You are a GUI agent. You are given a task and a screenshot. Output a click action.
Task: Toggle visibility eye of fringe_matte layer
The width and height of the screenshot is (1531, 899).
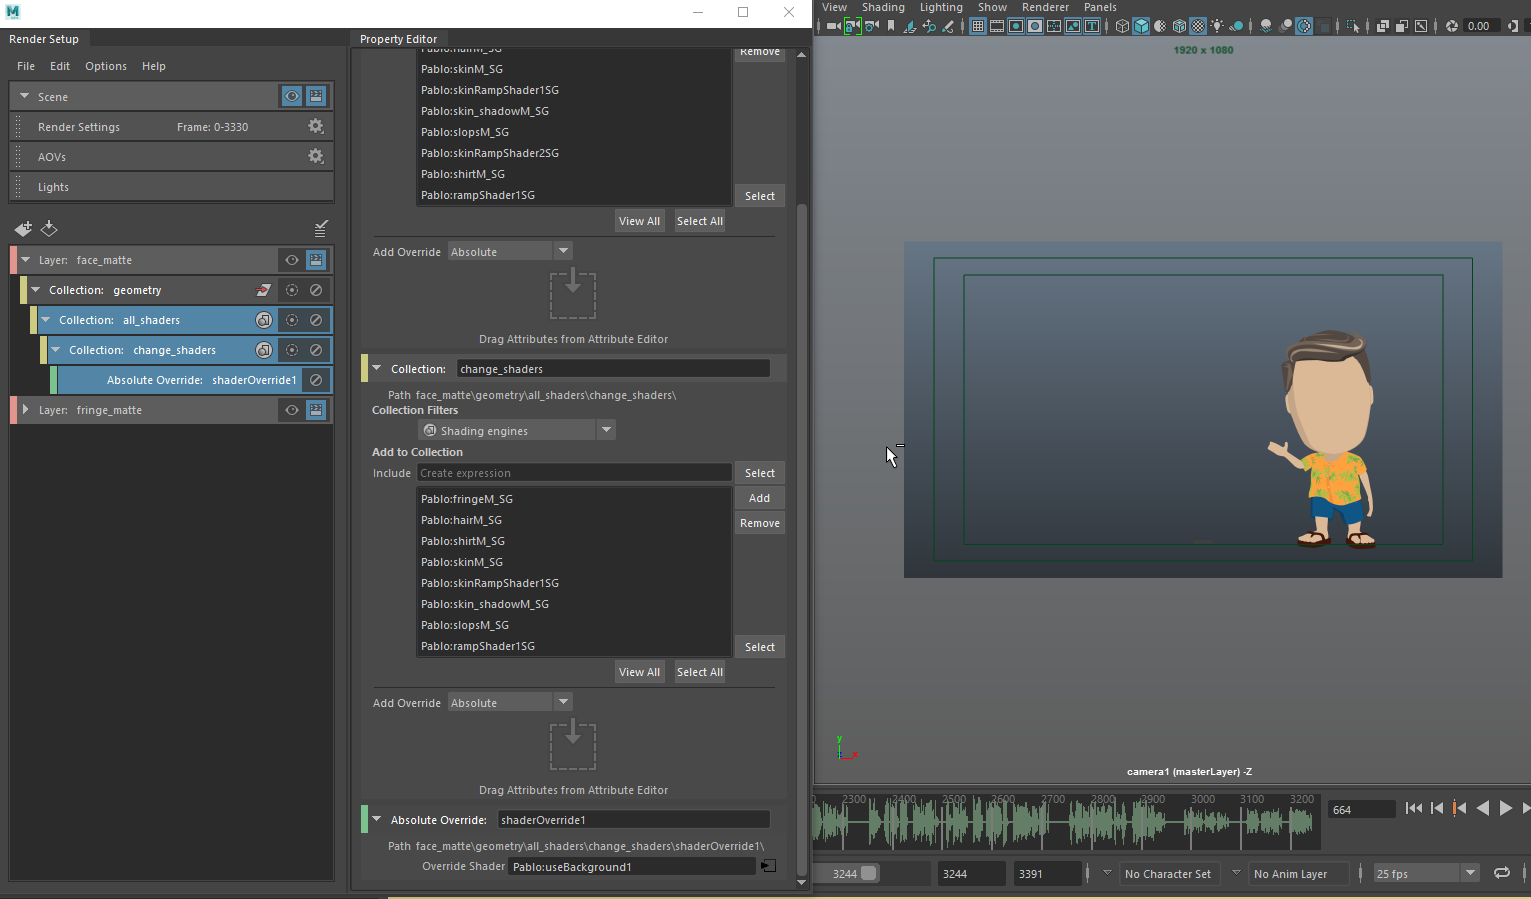point(291,410)
